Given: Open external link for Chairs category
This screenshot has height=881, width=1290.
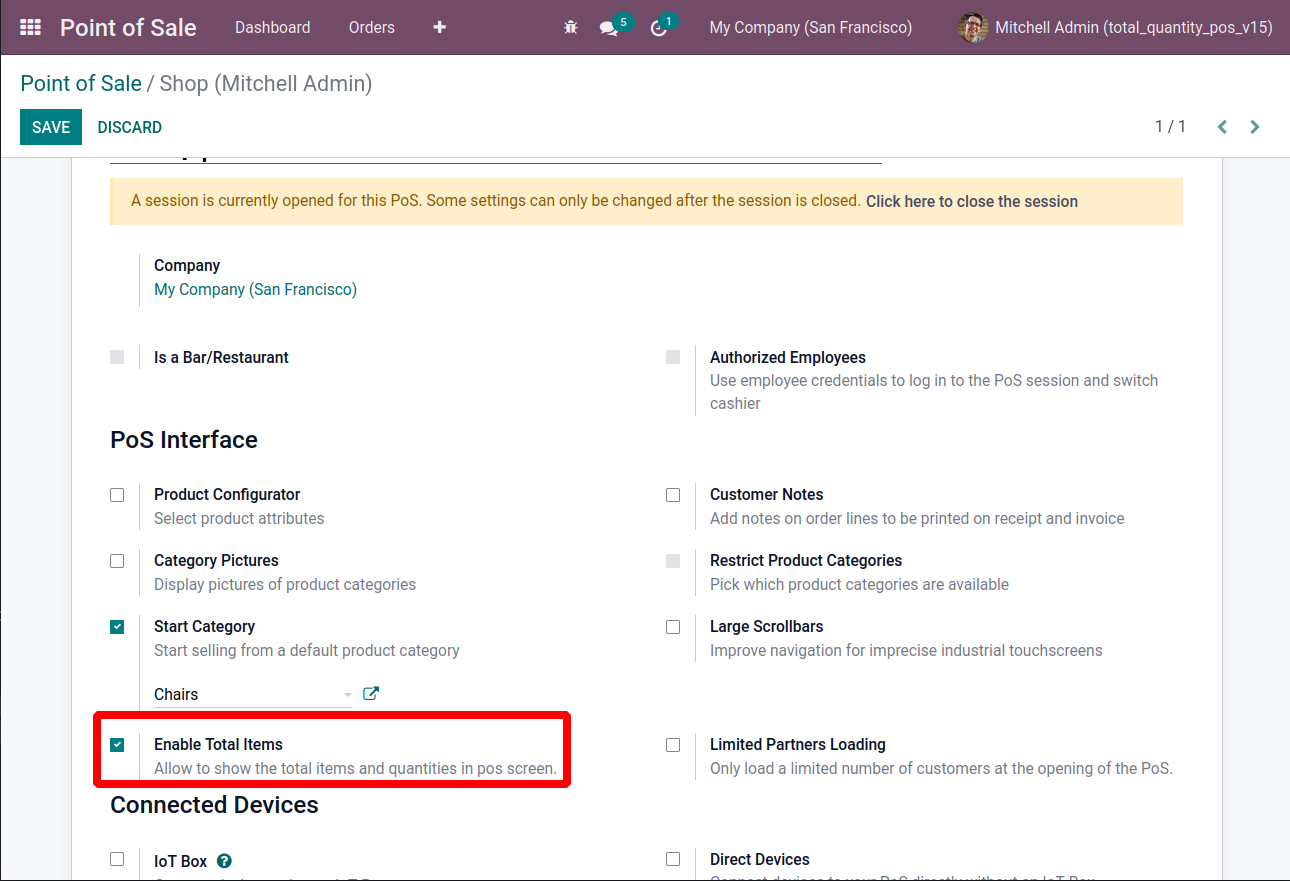Looking at the screenshot, I should click(371, 693).
